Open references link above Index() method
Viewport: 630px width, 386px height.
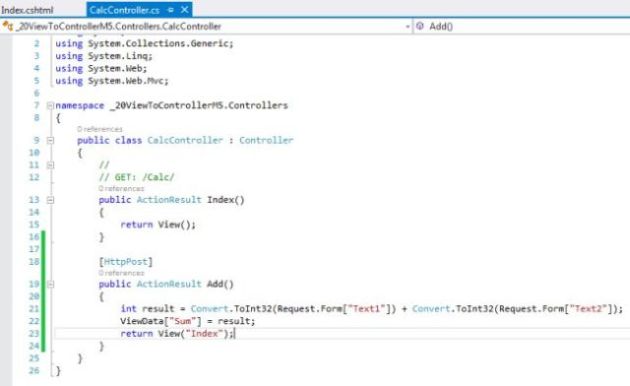point(121,188)
